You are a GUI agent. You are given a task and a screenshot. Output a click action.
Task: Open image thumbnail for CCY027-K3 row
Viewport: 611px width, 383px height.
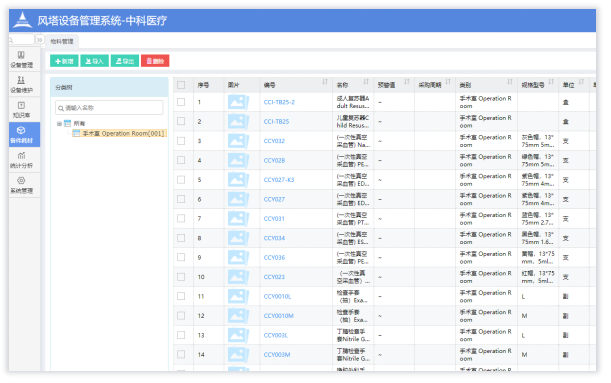tap(238, 180)
